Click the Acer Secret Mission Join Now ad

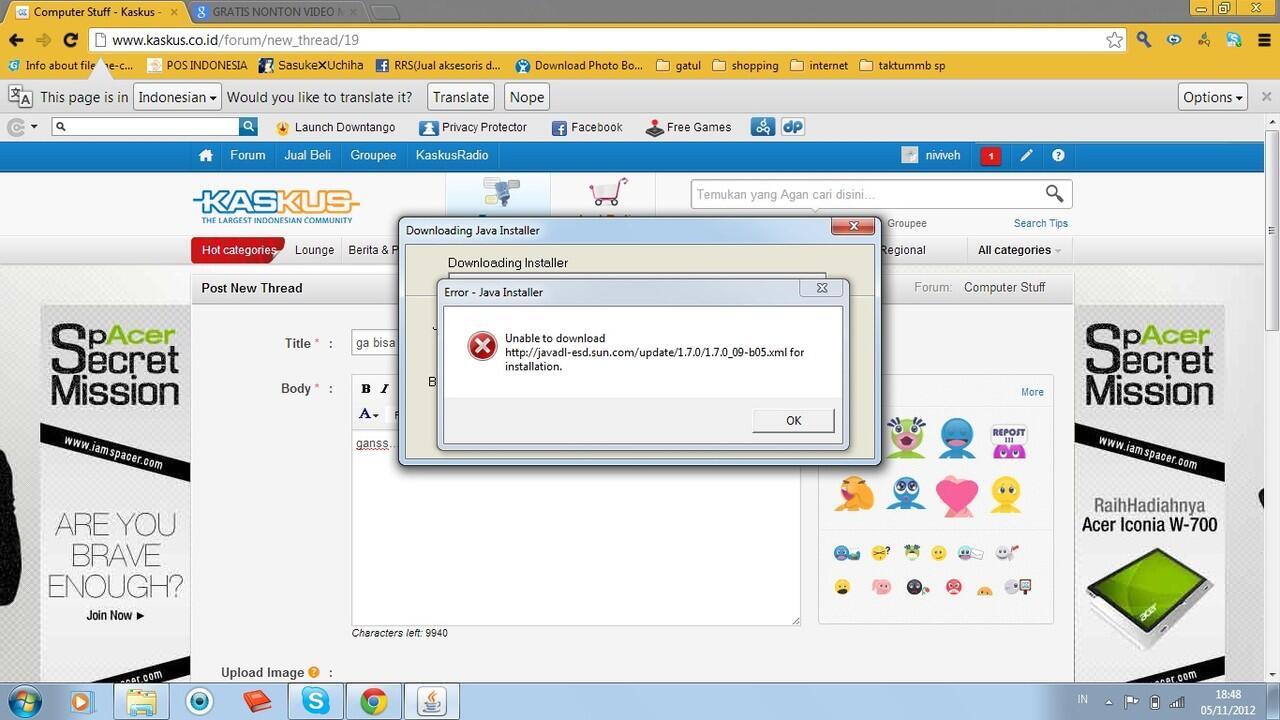pos(115,616)
